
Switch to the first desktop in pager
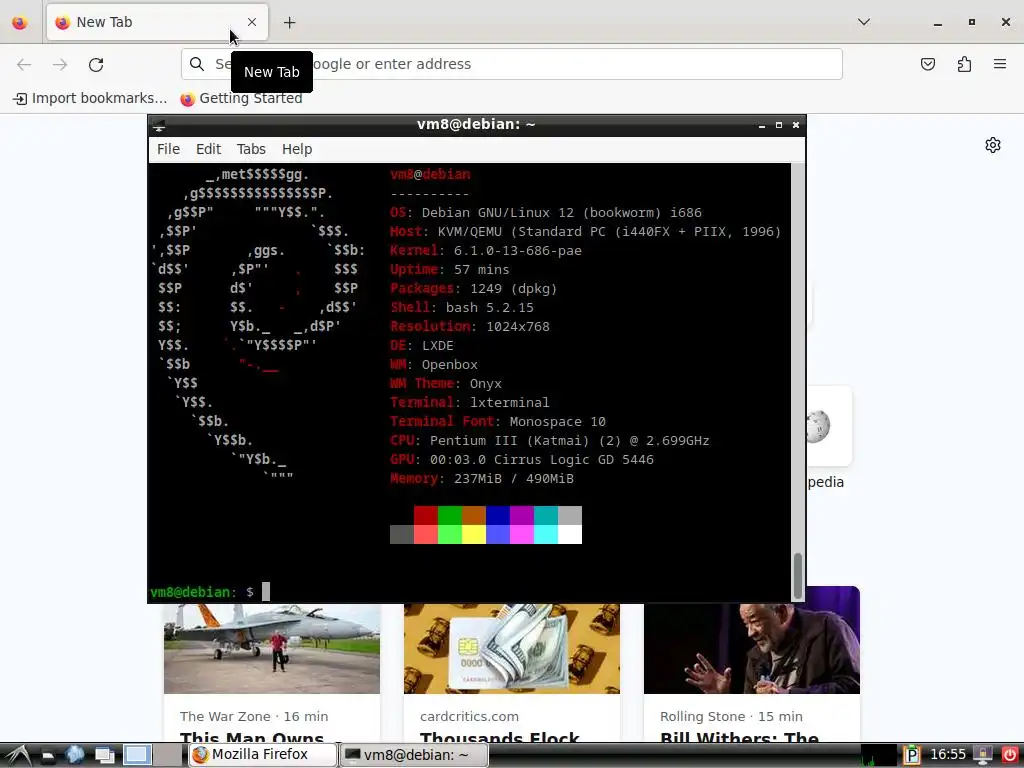[136, 755]
